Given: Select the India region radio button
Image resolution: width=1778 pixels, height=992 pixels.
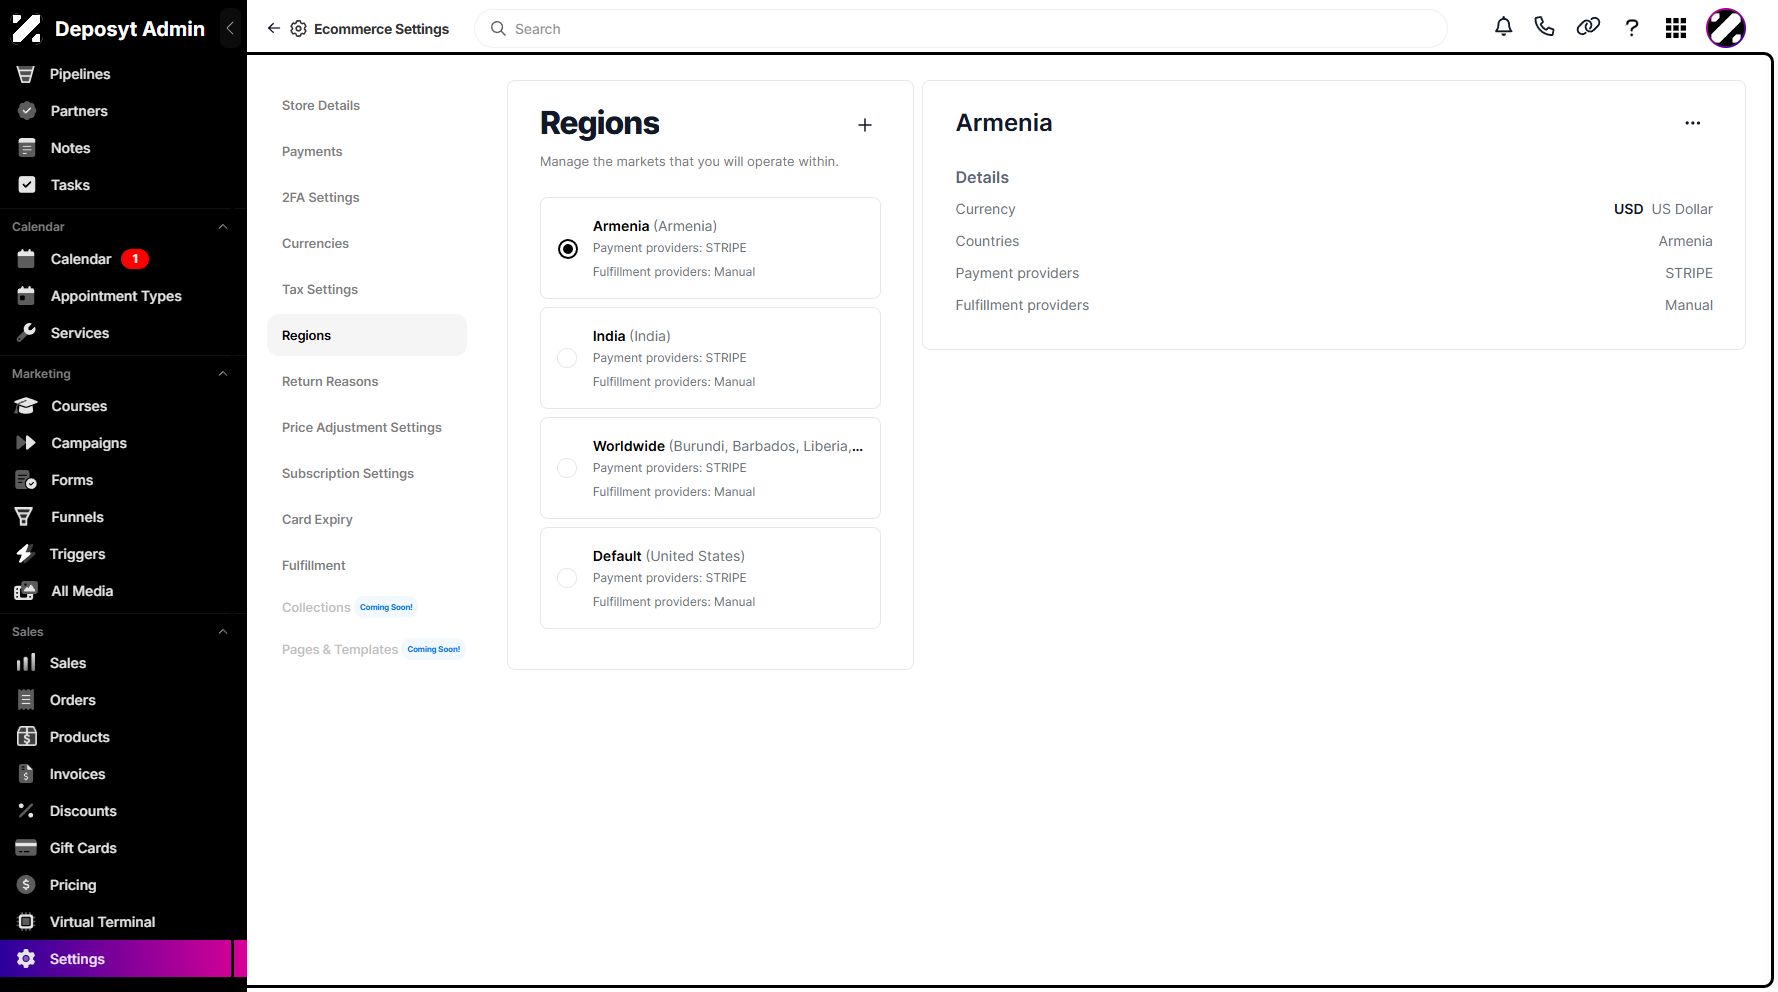Looking at the screenshot, I should point(567,358).
